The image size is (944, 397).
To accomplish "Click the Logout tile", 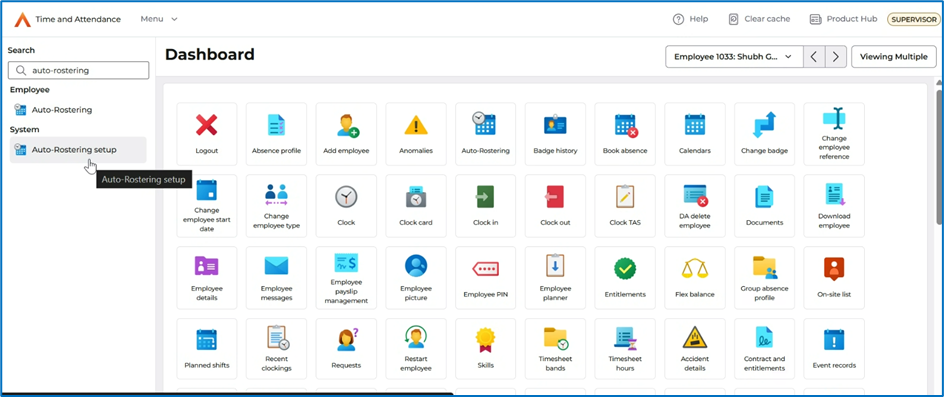I will click(206, 134).
